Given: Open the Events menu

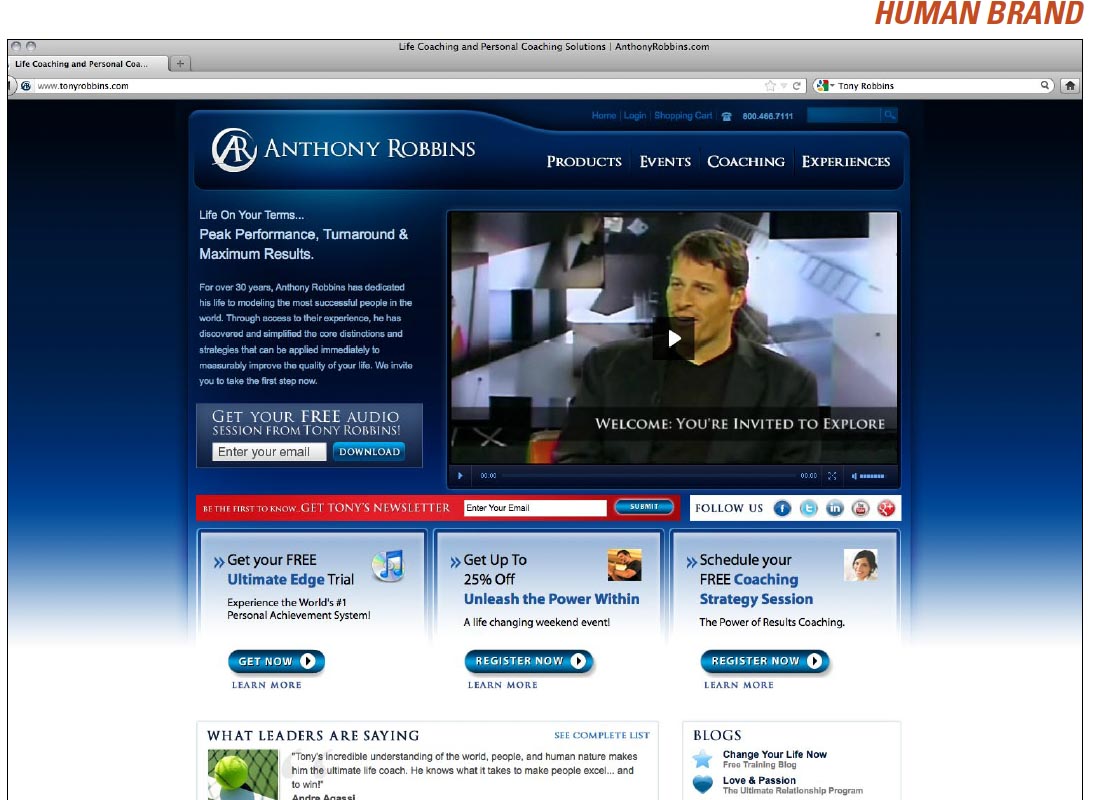Looking at the screenshot, I should click(665, 161).
